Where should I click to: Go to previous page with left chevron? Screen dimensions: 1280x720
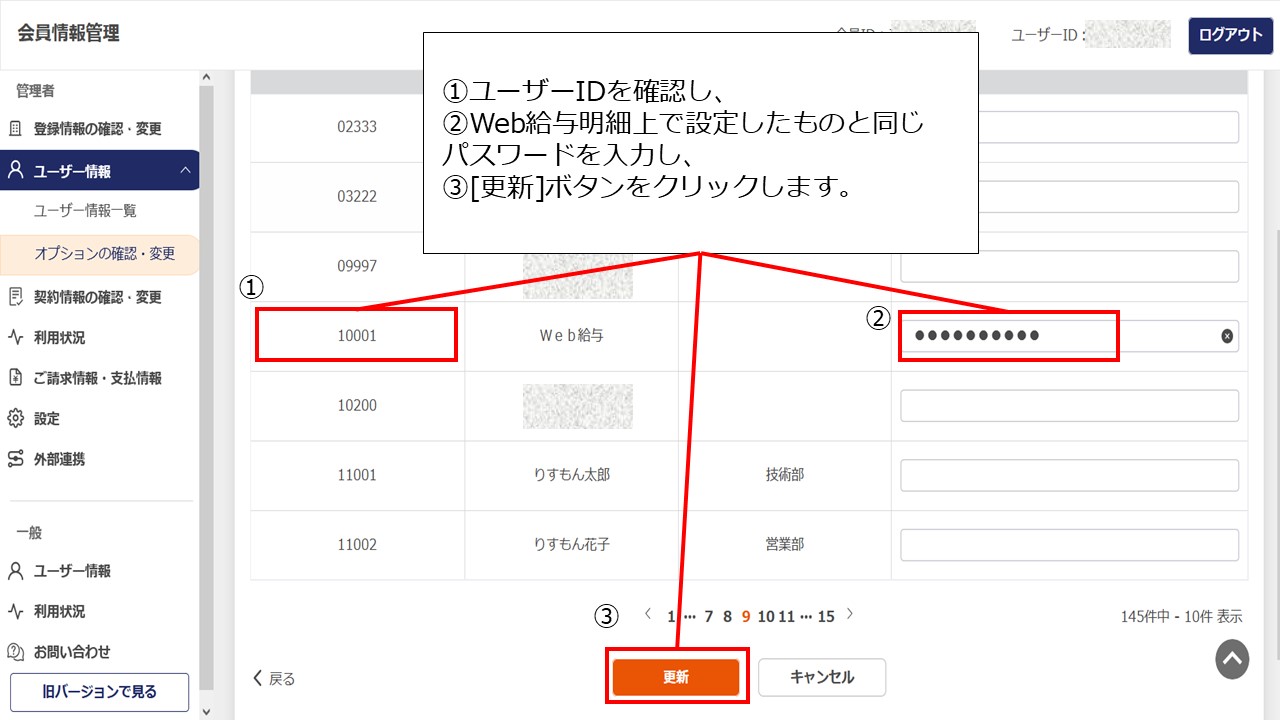648,614
